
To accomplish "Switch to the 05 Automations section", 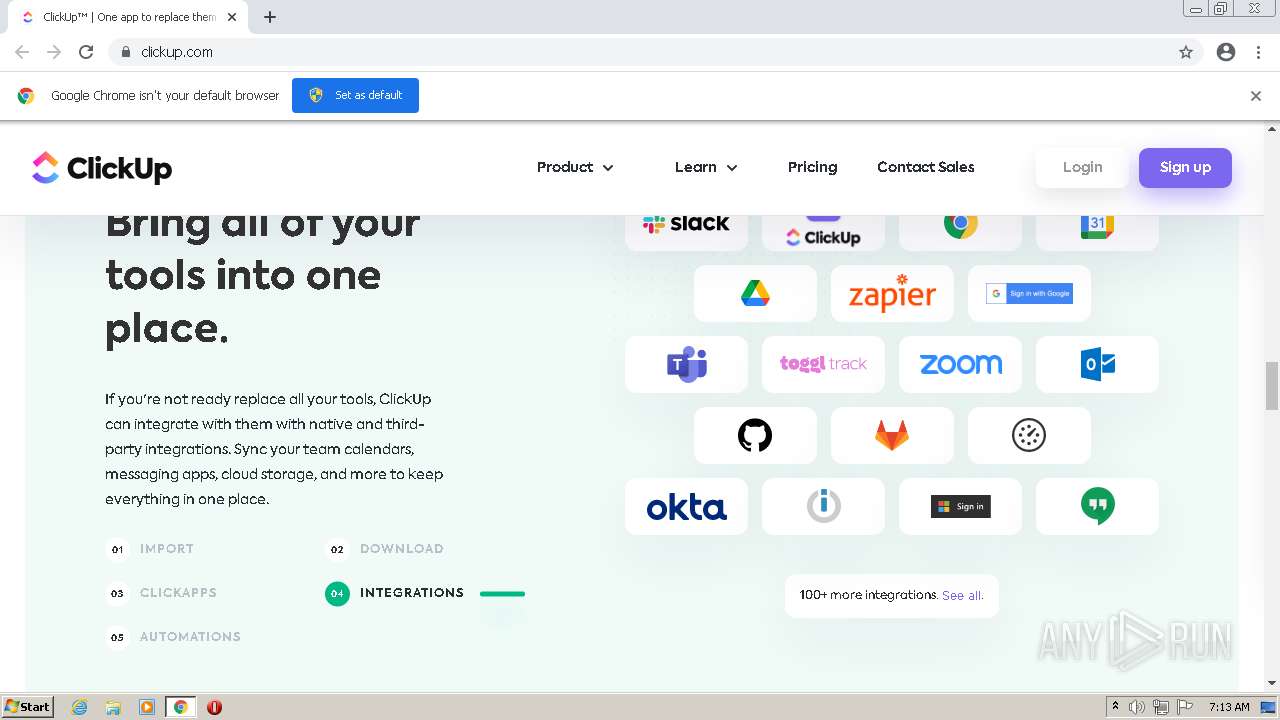I will 173,637.
